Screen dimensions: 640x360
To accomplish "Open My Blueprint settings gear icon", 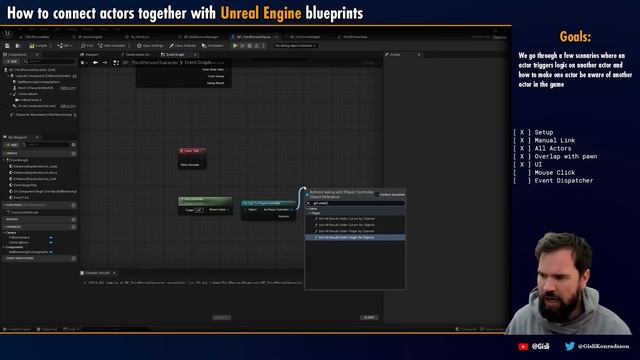I will click(x=73, y=144).
